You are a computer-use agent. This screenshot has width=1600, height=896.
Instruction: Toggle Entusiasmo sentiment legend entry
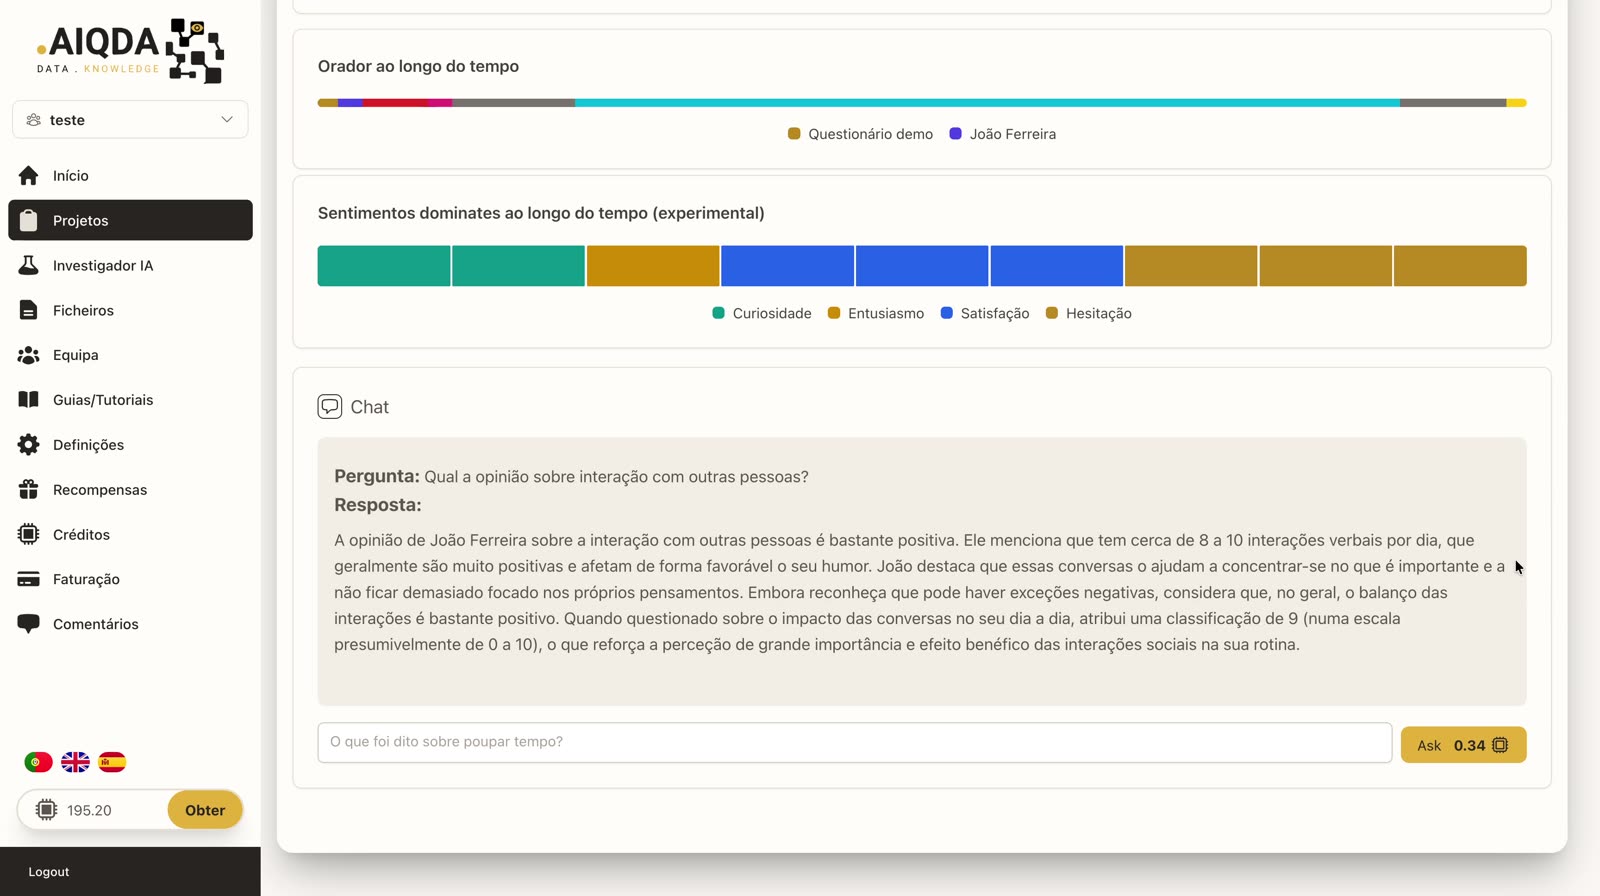[x=876, y=313]
